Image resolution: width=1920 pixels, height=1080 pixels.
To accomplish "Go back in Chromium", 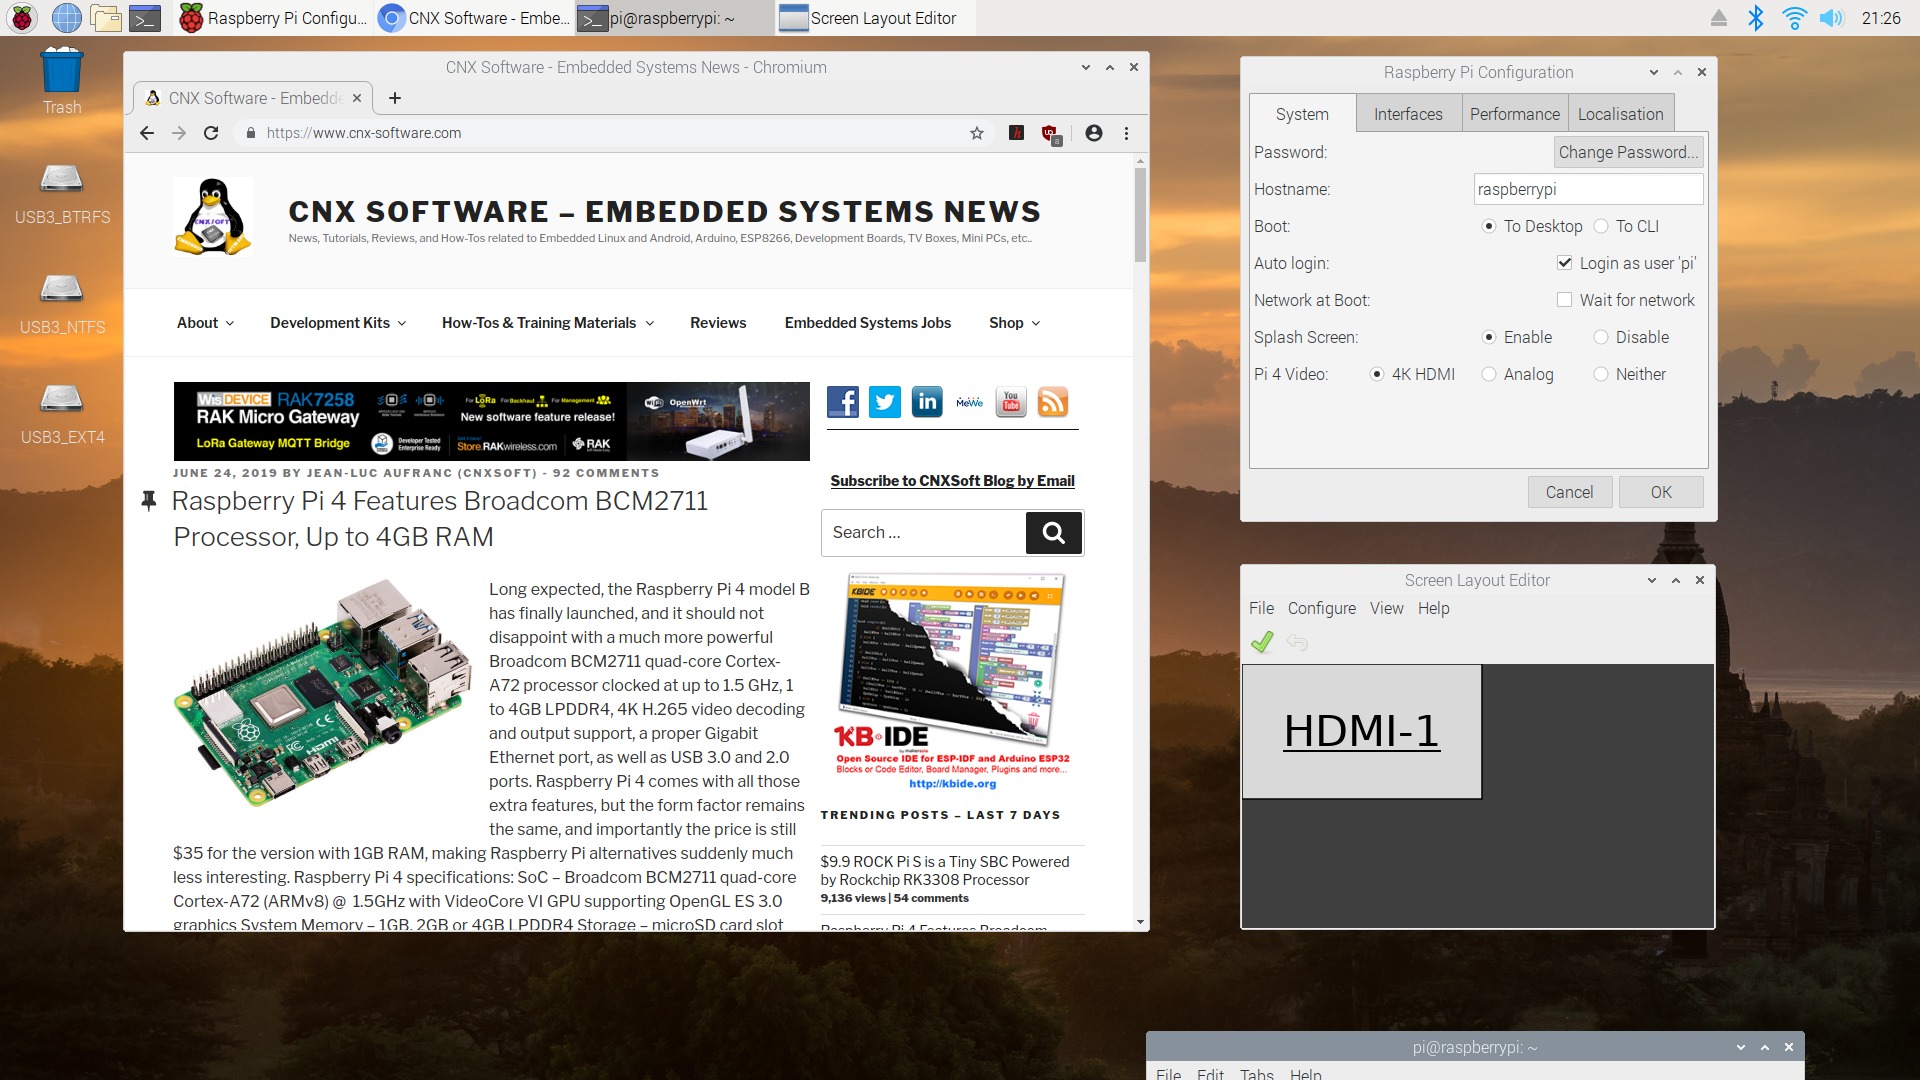I will pos(147,133).
